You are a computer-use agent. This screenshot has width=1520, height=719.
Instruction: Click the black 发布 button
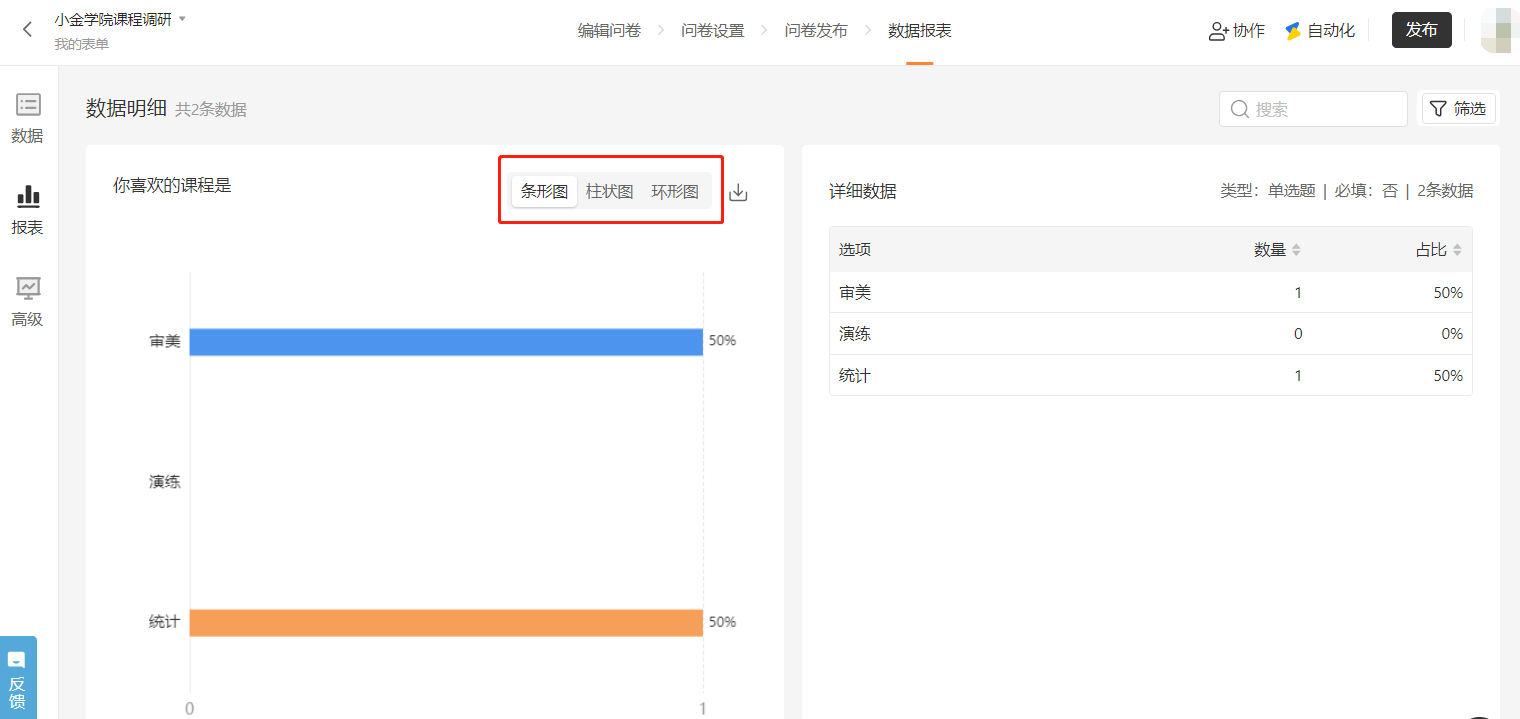click(x=1421, y=30)
